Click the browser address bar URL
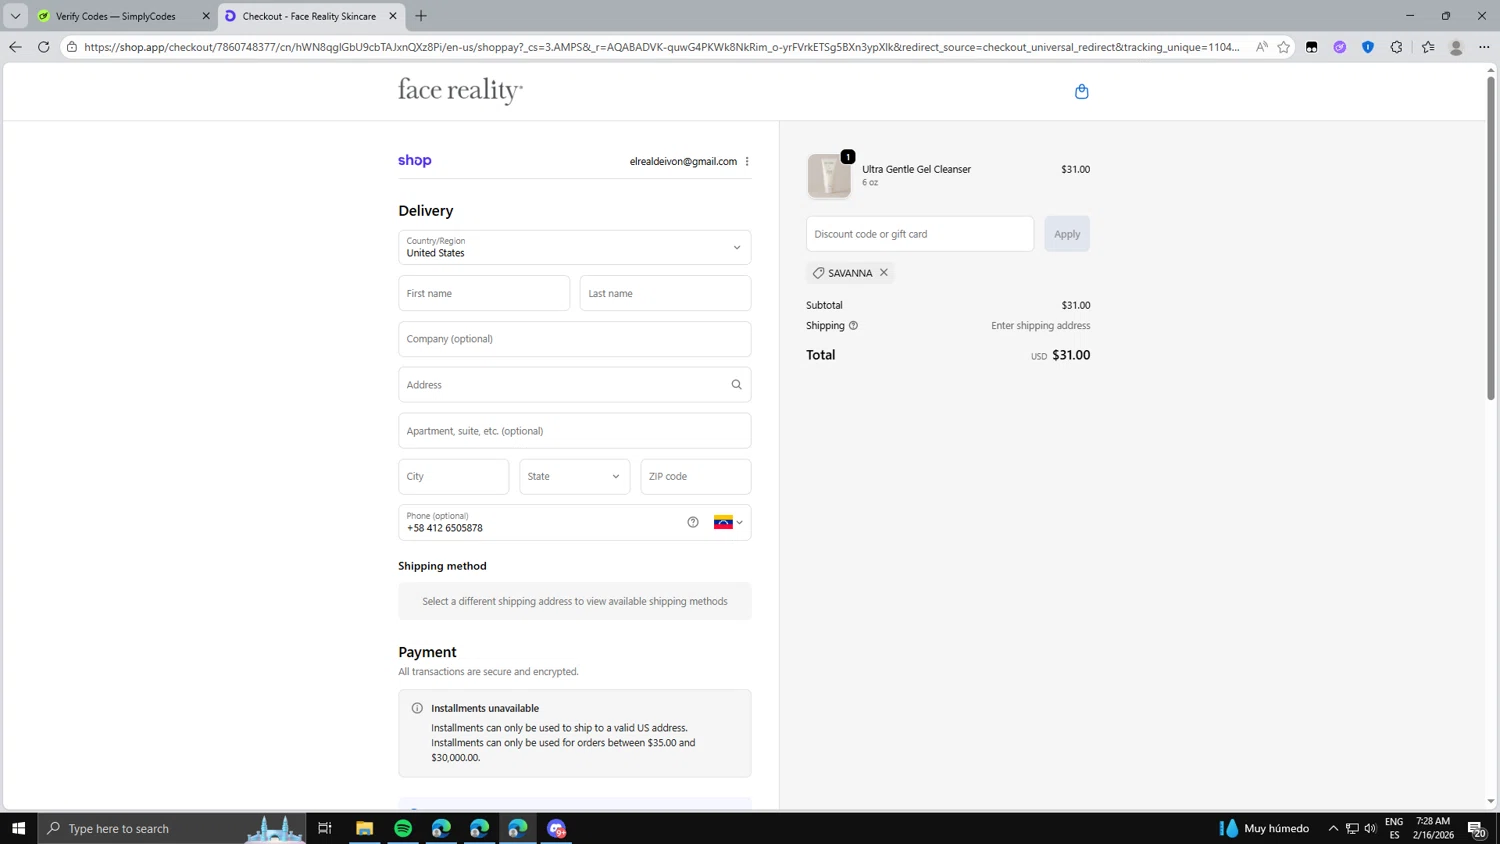The image size is (1500, 844). 660,47
